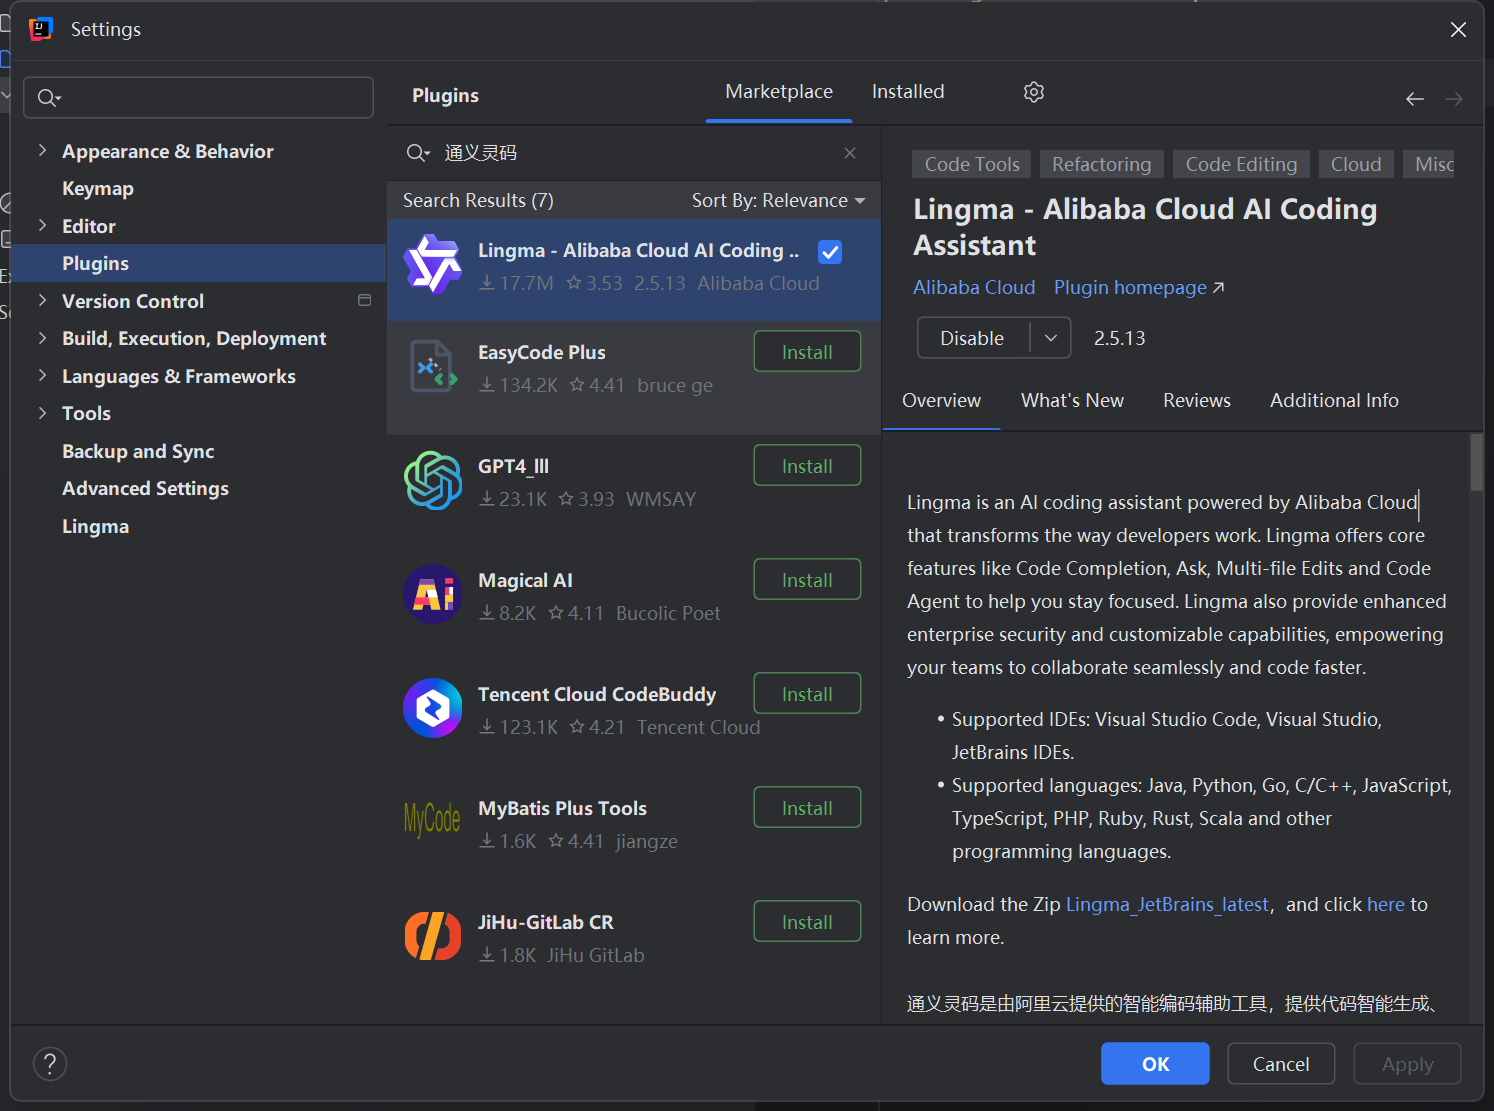
Task: Select the Lingma plugin icon
Action: click(x=433, y=264)
